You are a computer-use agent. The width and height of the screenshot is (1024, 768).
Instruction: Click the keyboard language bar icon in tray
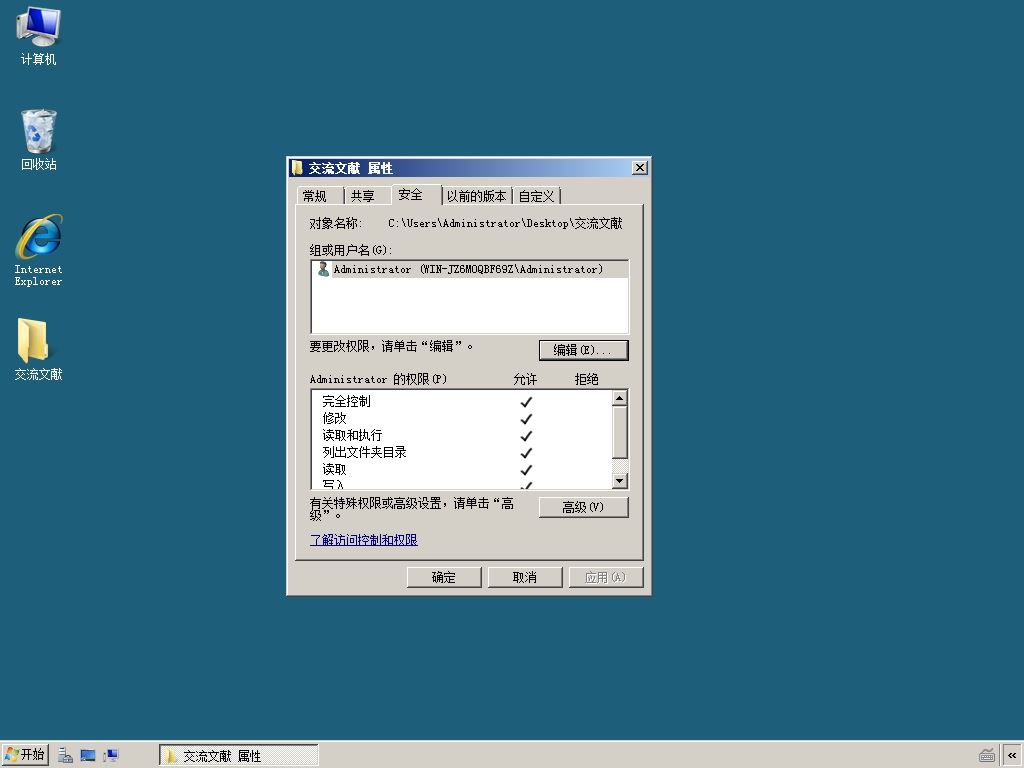pos(987,756)
